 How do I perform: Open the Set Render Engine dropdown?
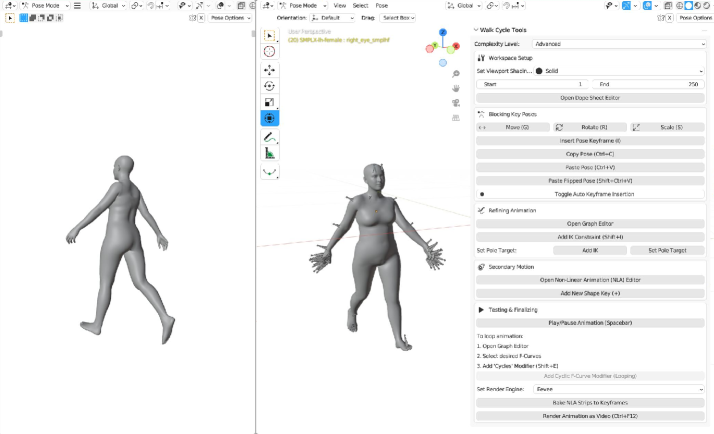coord(620,388)
